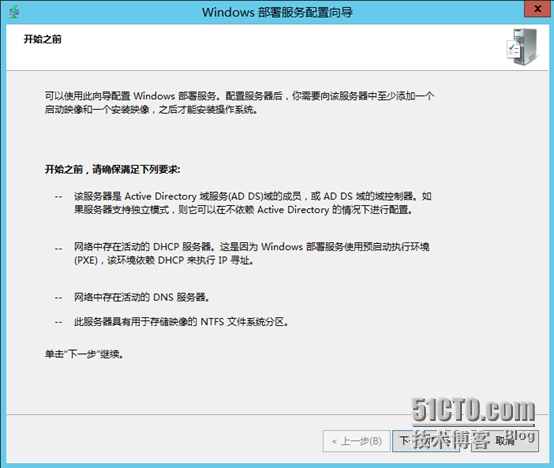Click the disabled 上一步(B) button
Viewport: 554px width, 468px height.
point(356,441)
